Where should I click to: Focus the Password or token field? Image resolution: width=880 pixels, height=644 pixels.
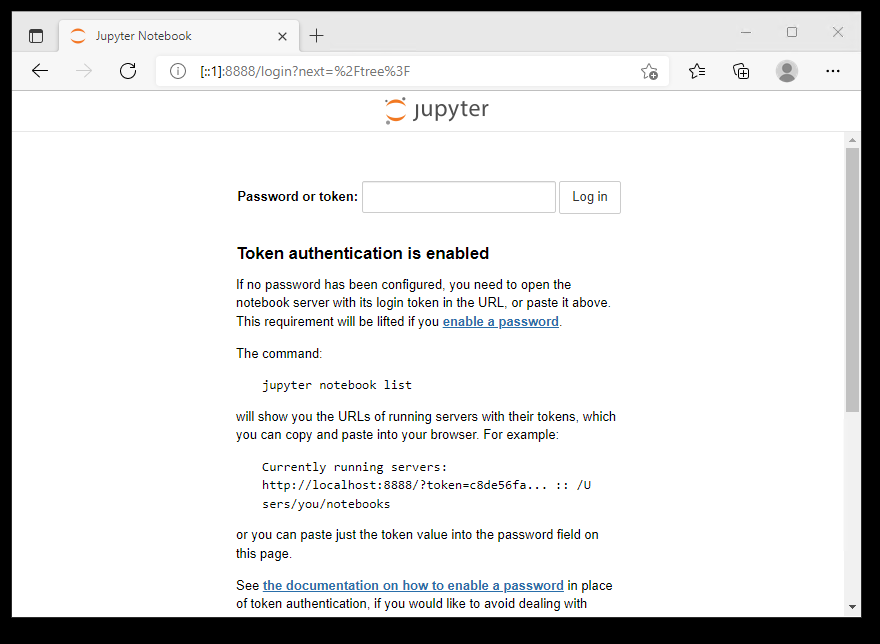pyautogui.click(x=458, y=197)
